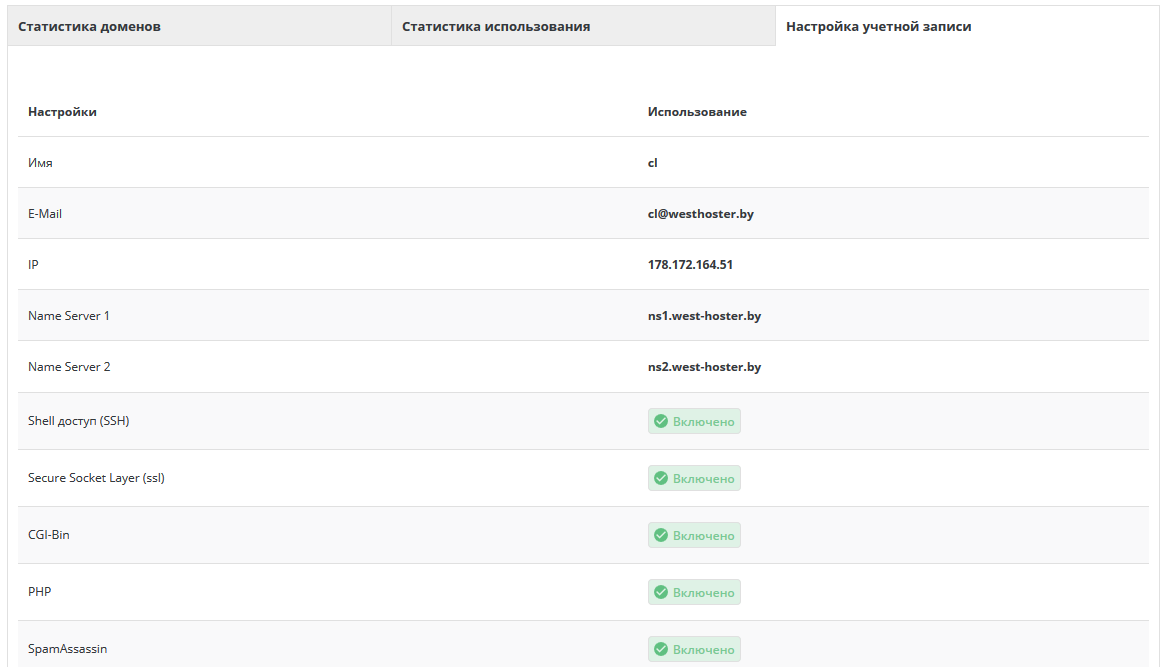Click the green check icon in PHP row
Image resolution: width=1164 pixels, height=667 pixels.
tap(661, 593)
